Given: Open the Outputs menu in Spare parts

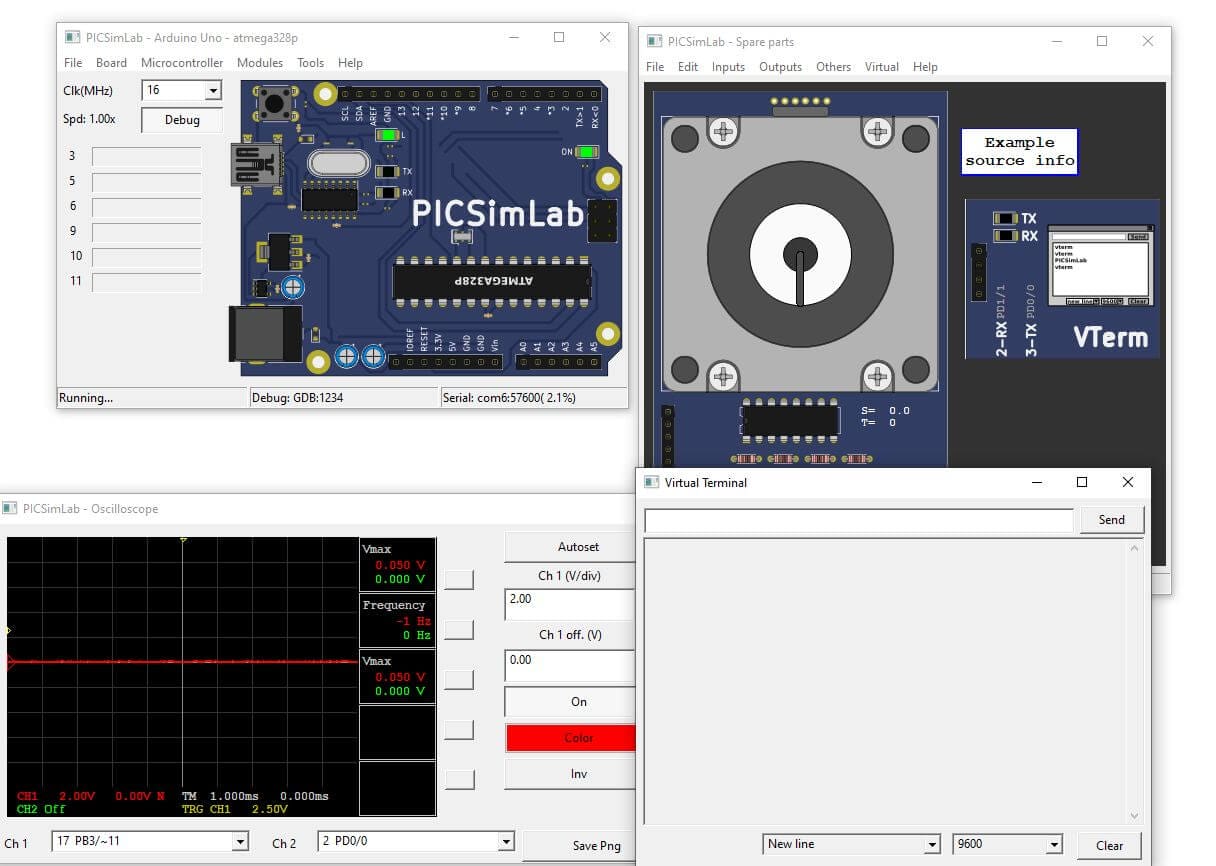Looking at the screenshot, I should [x=780, y=67].
